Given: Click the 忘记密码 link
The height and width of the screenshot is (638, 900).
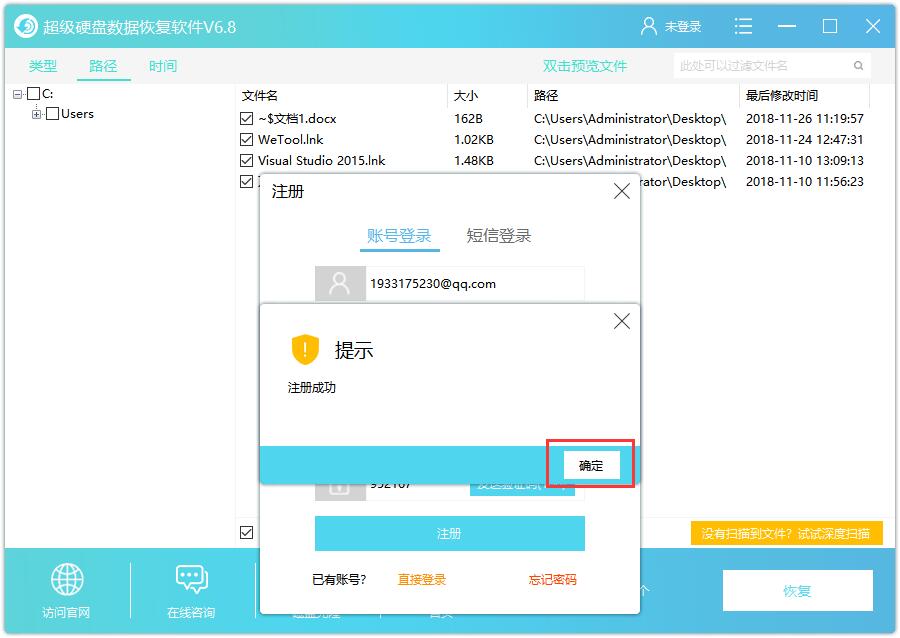Looking at the screenshot, I should (552, 580).
